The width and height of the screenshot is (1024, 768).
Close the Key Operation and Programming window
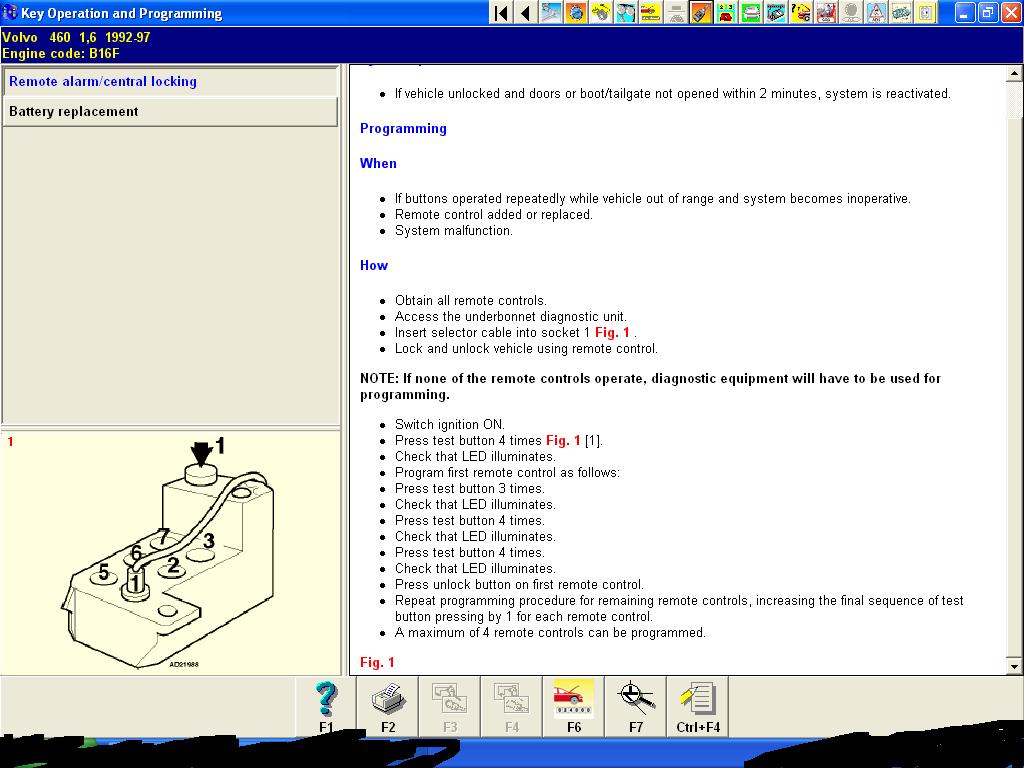pyautogui.click(x=1011, y=12)
